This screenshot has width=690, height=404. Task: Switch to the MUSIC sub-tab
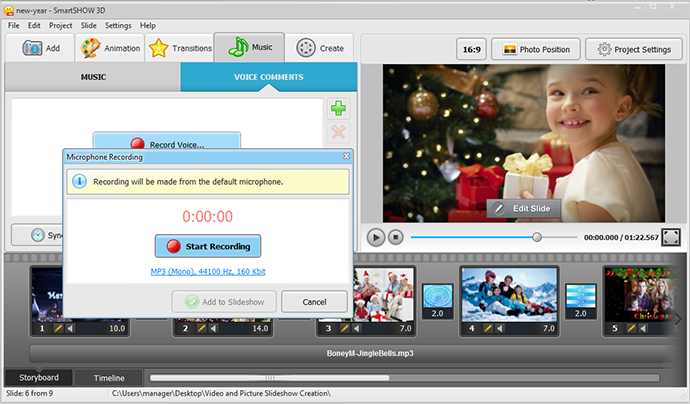pos(93,77)
